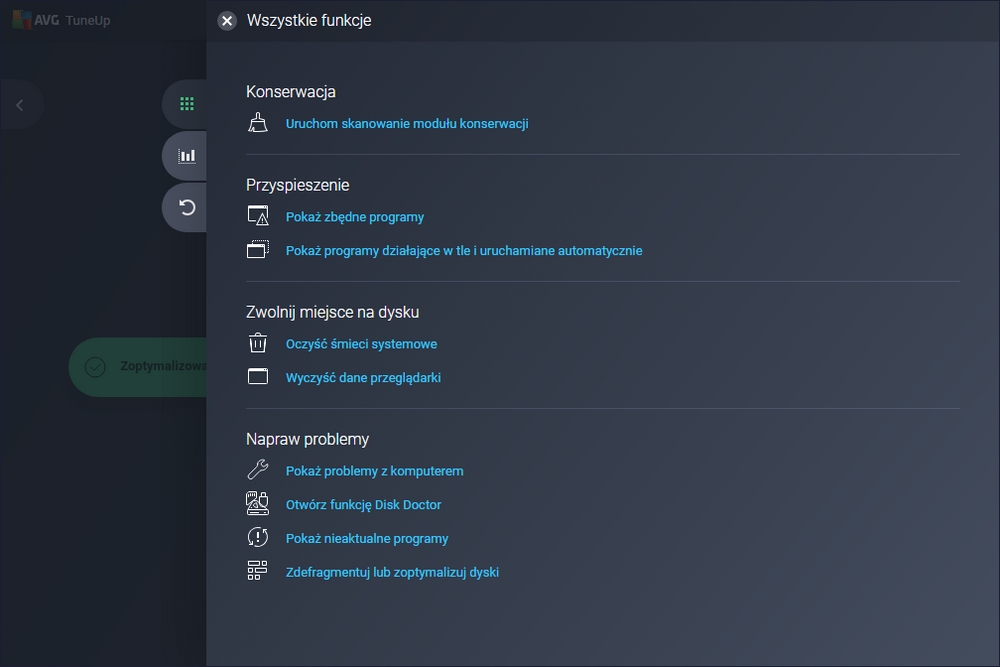Open Oczyść śmieci systemowe link

(x=361, y=344)
